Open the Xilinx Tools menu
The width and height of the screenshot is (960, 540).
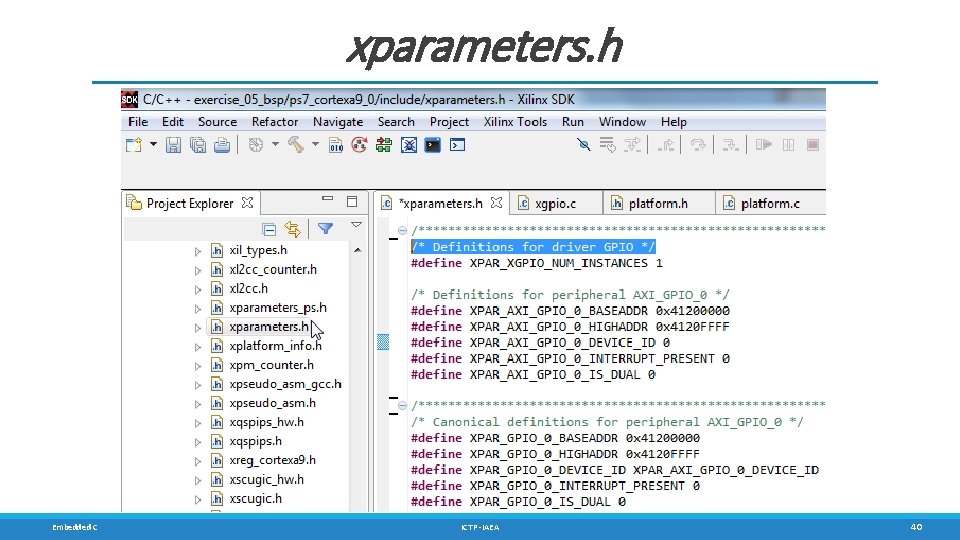[x=515, y=122]
